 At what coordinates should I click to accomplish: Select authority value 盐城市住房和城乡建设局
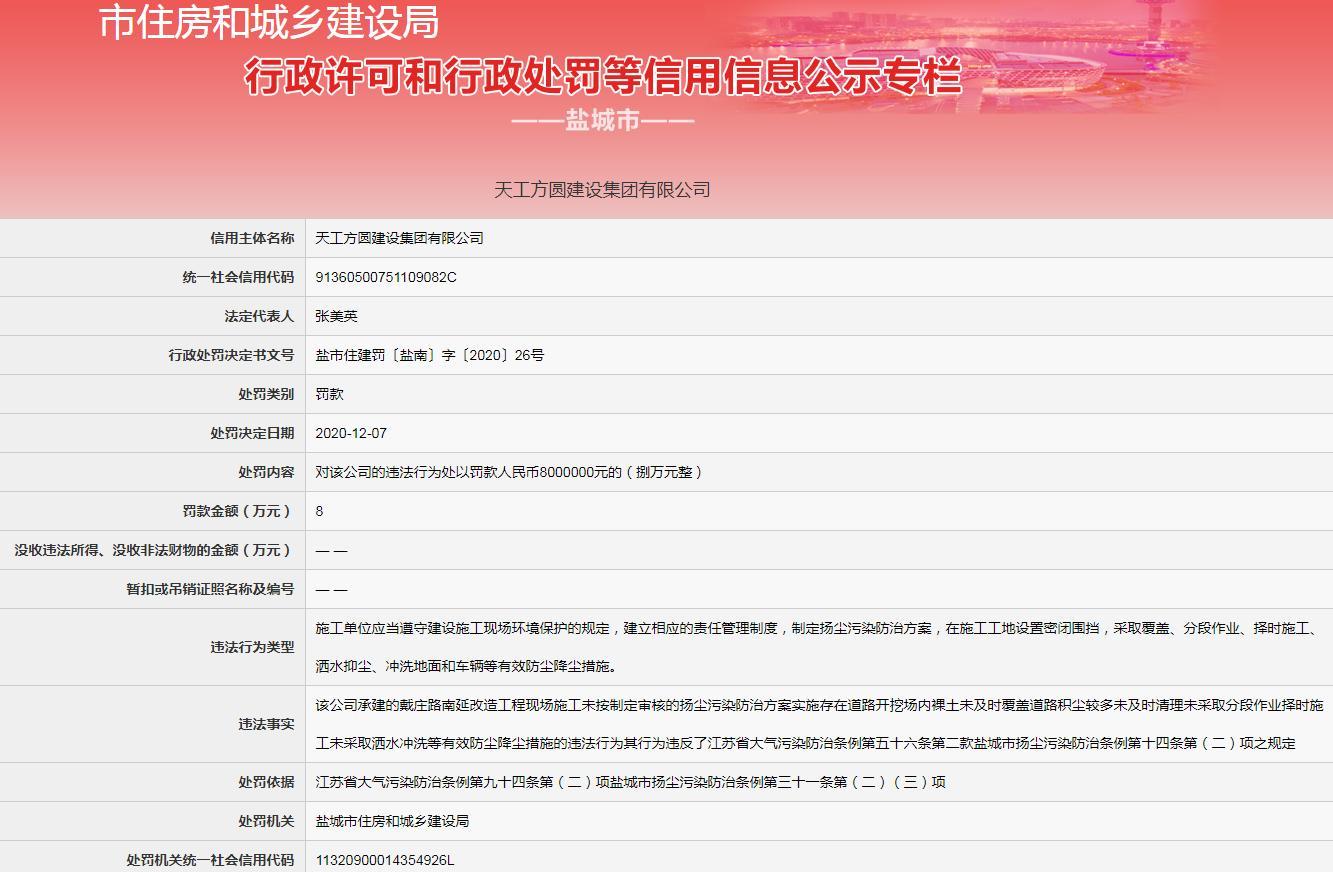[392, 821]
